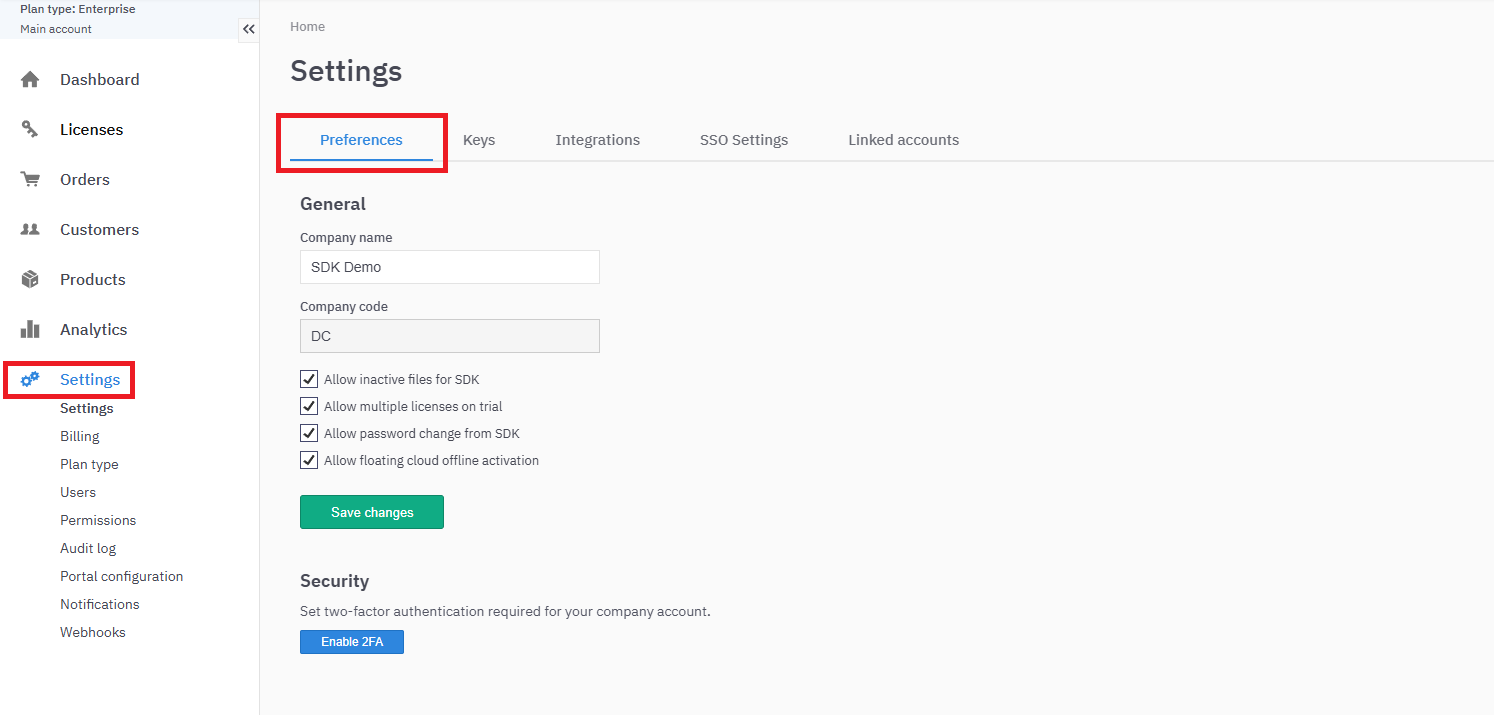
Task: Toggle Allow multiple licenses on trial
Action: [309, 407]
